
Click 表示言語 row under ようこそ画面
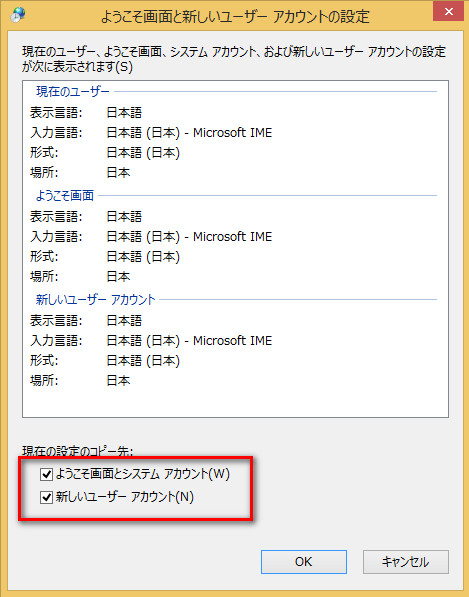pos(86,217)
